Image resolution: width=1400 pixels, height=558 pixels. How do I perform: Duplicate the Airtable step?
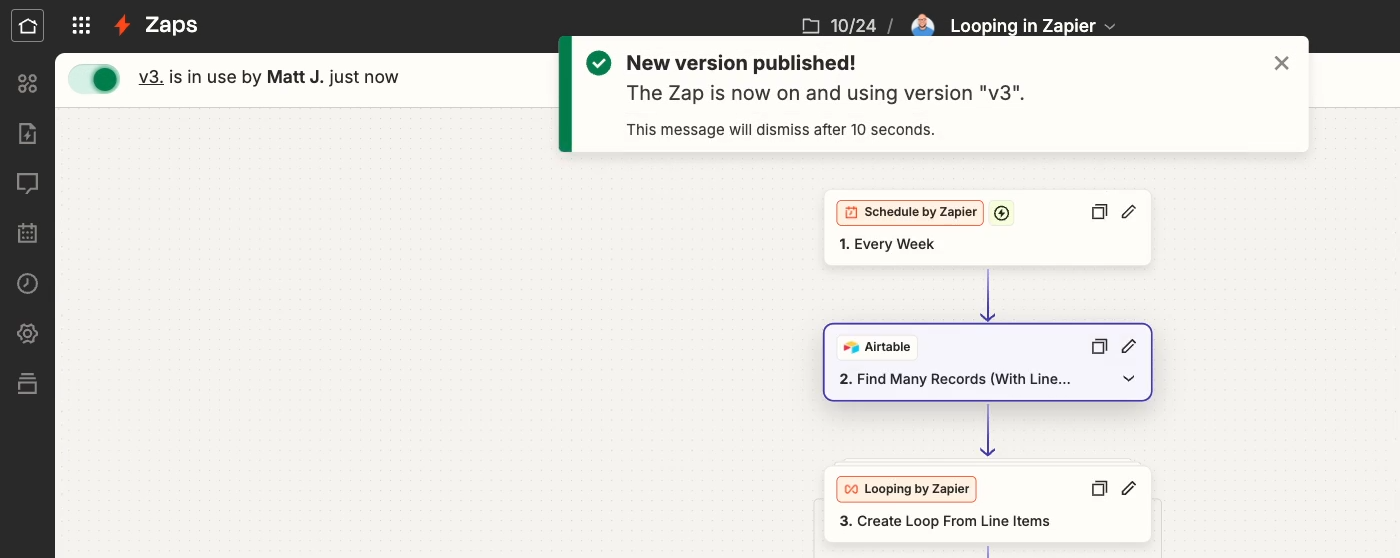coord(1099,347)
